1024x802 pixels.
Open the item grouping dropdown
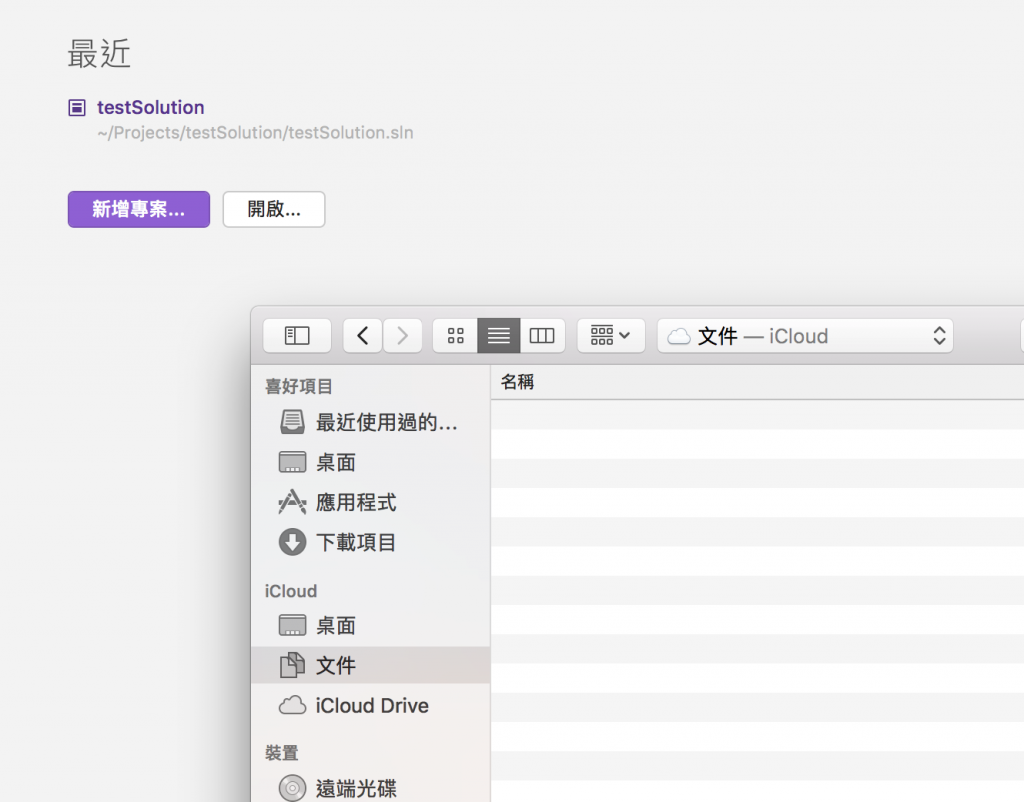pyautogui.click(x=611, y=336)
